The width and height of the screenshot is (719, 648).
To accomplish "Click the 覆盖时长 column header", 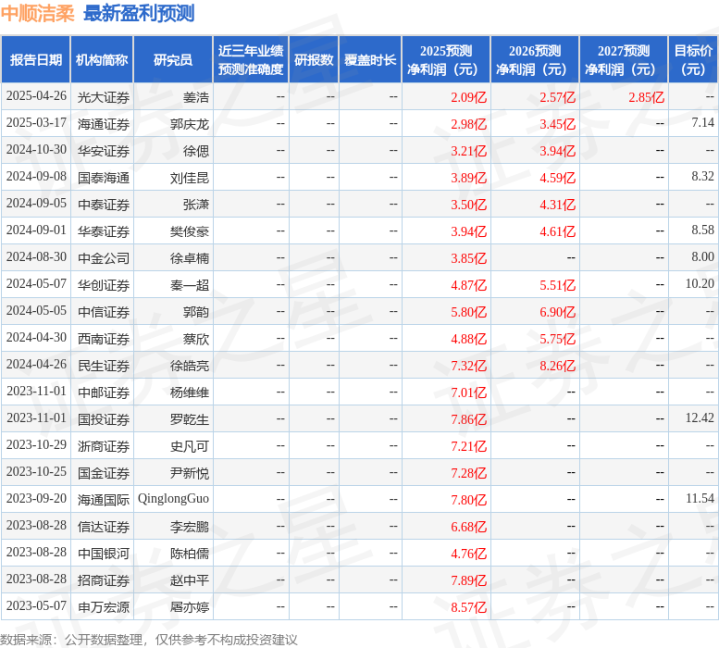I will (370, 60).
